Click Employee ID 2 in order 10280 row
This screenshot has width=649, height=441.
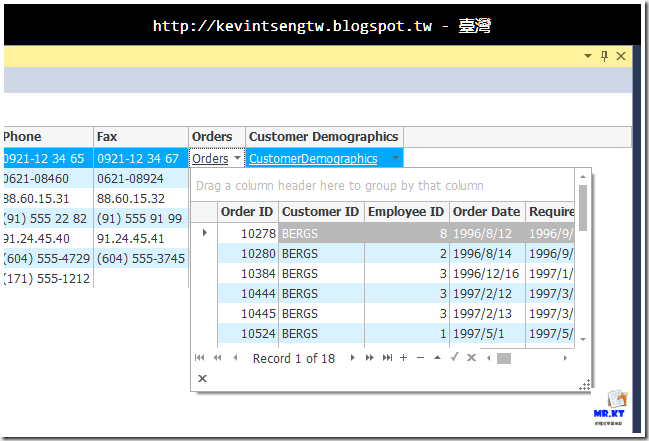coord(407,253)
